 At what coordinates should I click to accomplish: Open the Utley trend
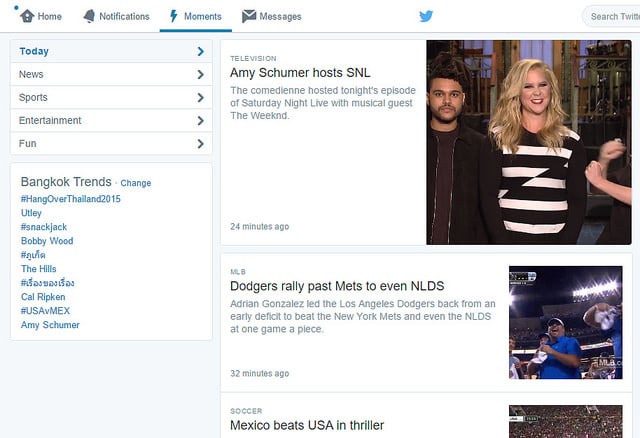31,213
